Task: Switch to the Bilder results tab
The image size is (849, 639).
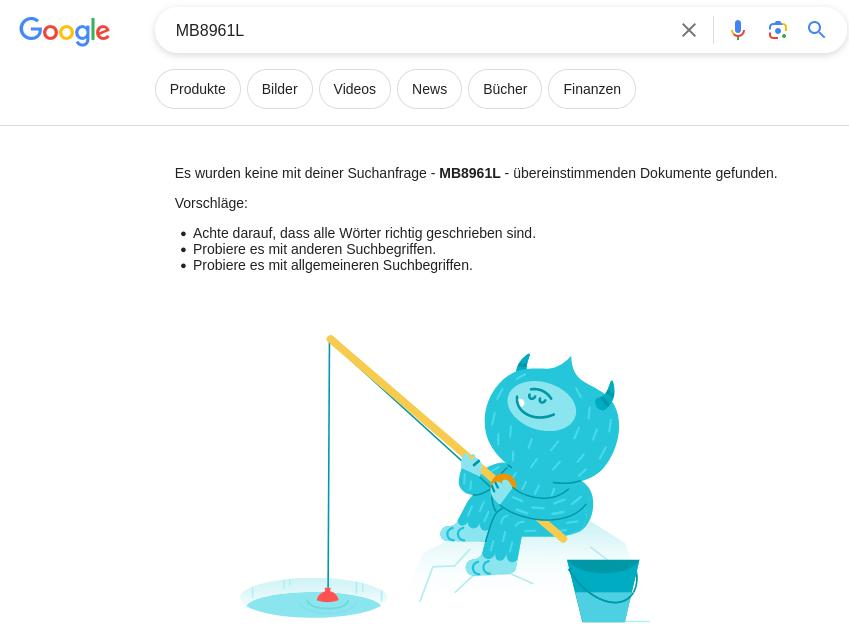Action: pyautogui.click(x=279, y=89)
